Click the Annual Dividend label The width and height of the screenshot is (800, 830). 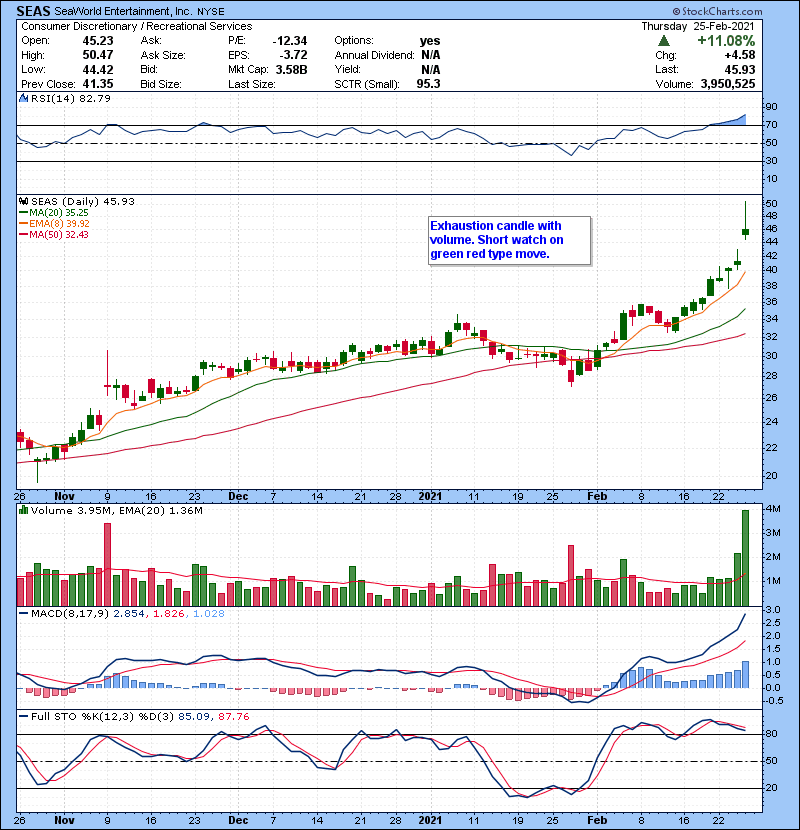tap(374, 55)
